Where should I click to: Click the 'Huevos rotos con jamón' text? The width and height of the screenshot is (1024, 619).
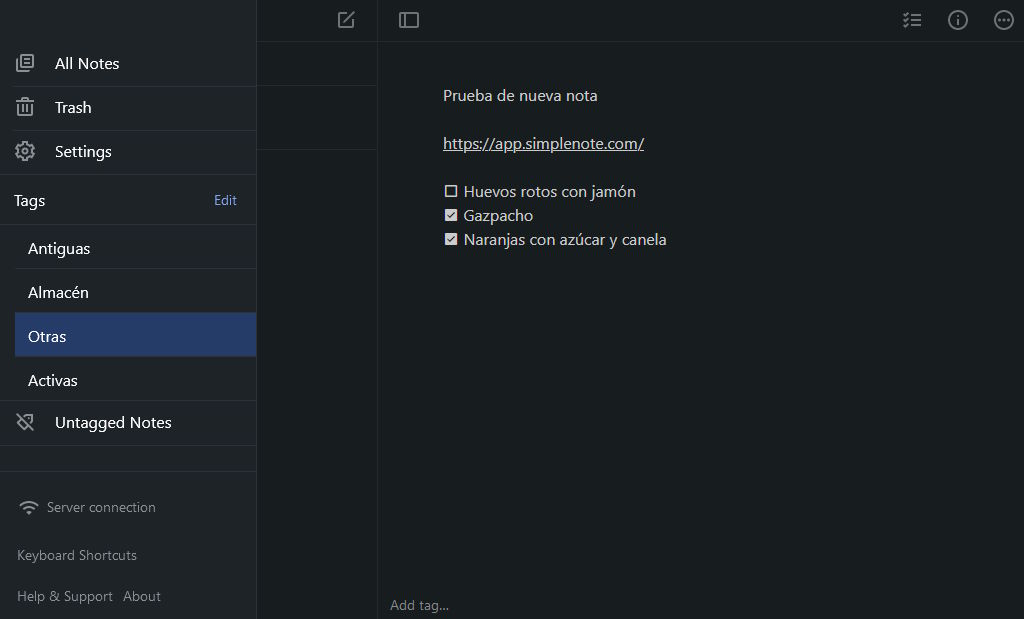coord(549,192)
